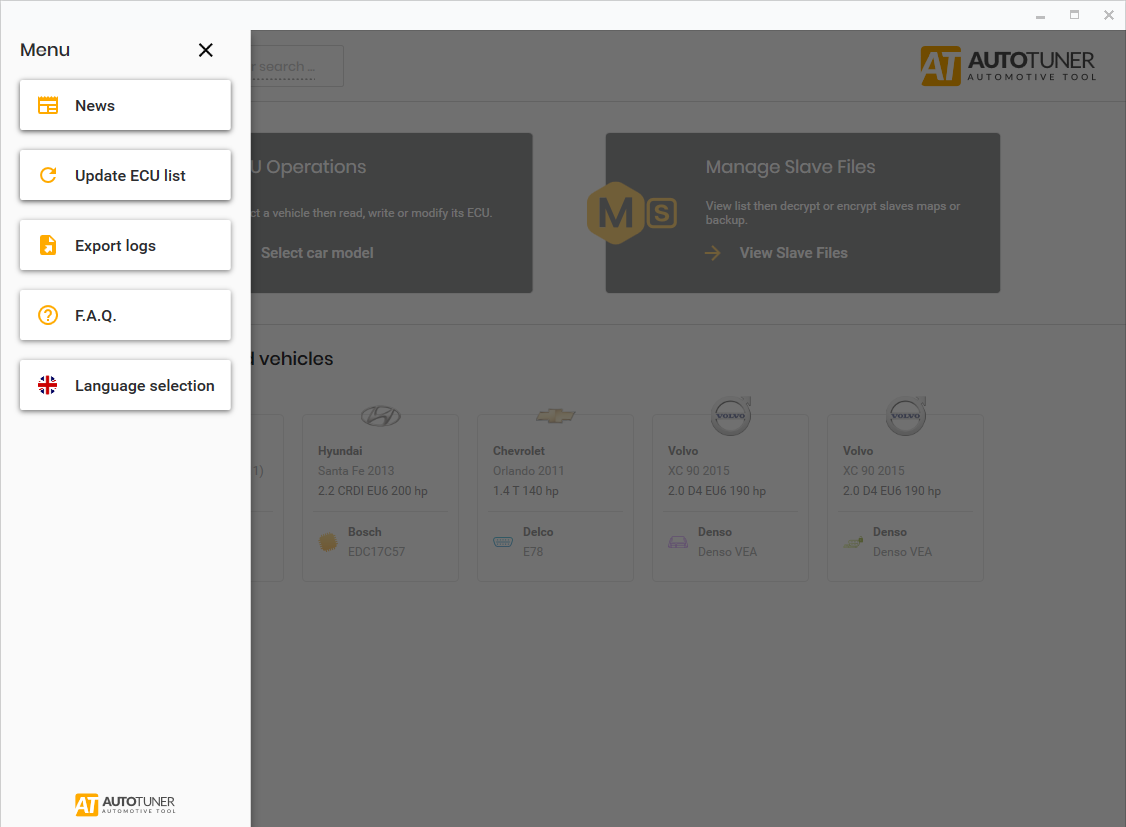Click the Export logs file icon
The image size is (1126, 827).
pyautogui.click(x=47, y=245)
